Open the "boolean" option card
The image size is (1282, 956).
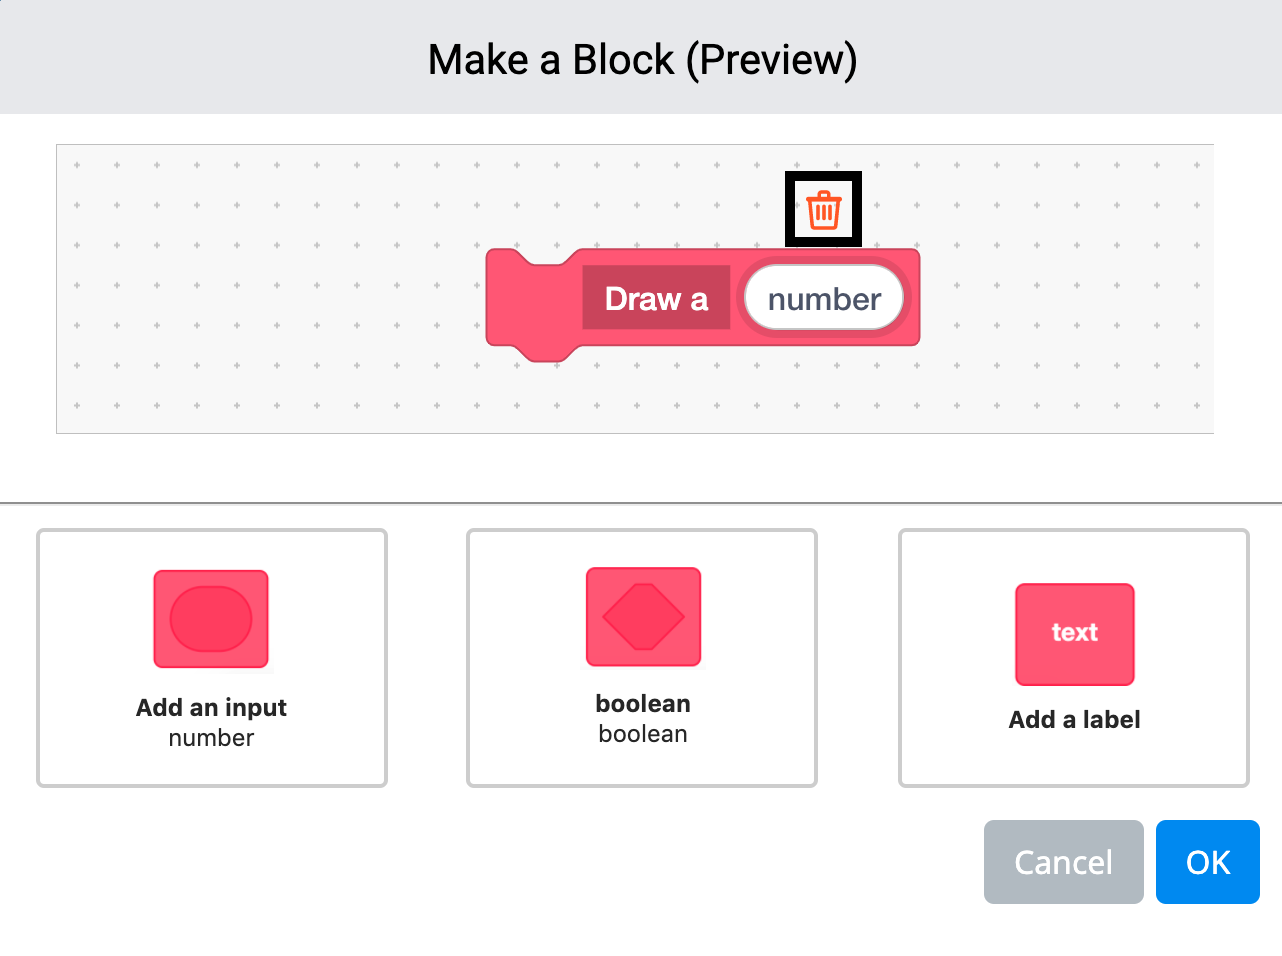click(x=641, y=657)
